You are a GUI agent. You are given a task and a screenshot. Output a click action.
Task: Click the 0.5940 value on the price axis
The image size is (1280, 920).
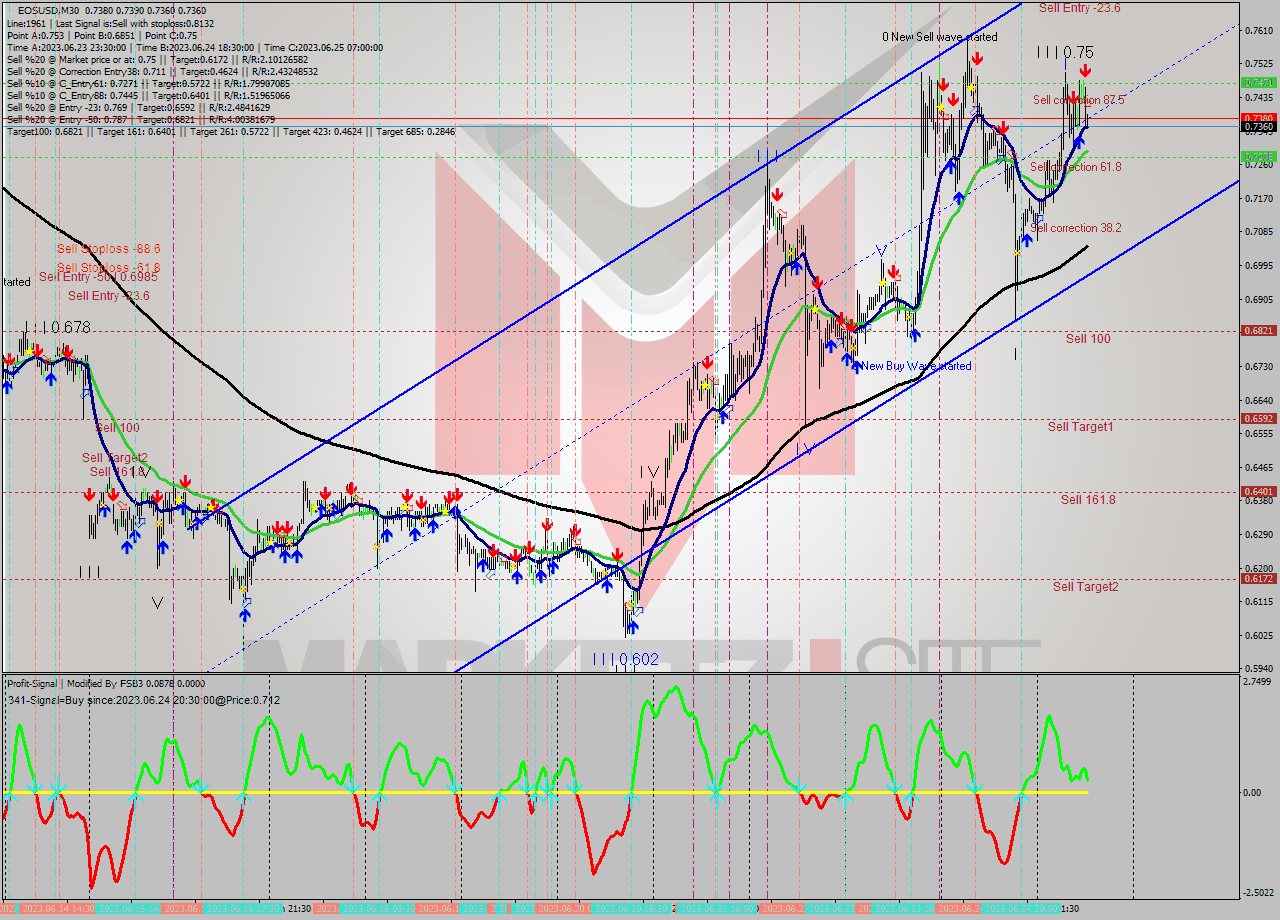tap(1257, 668)
